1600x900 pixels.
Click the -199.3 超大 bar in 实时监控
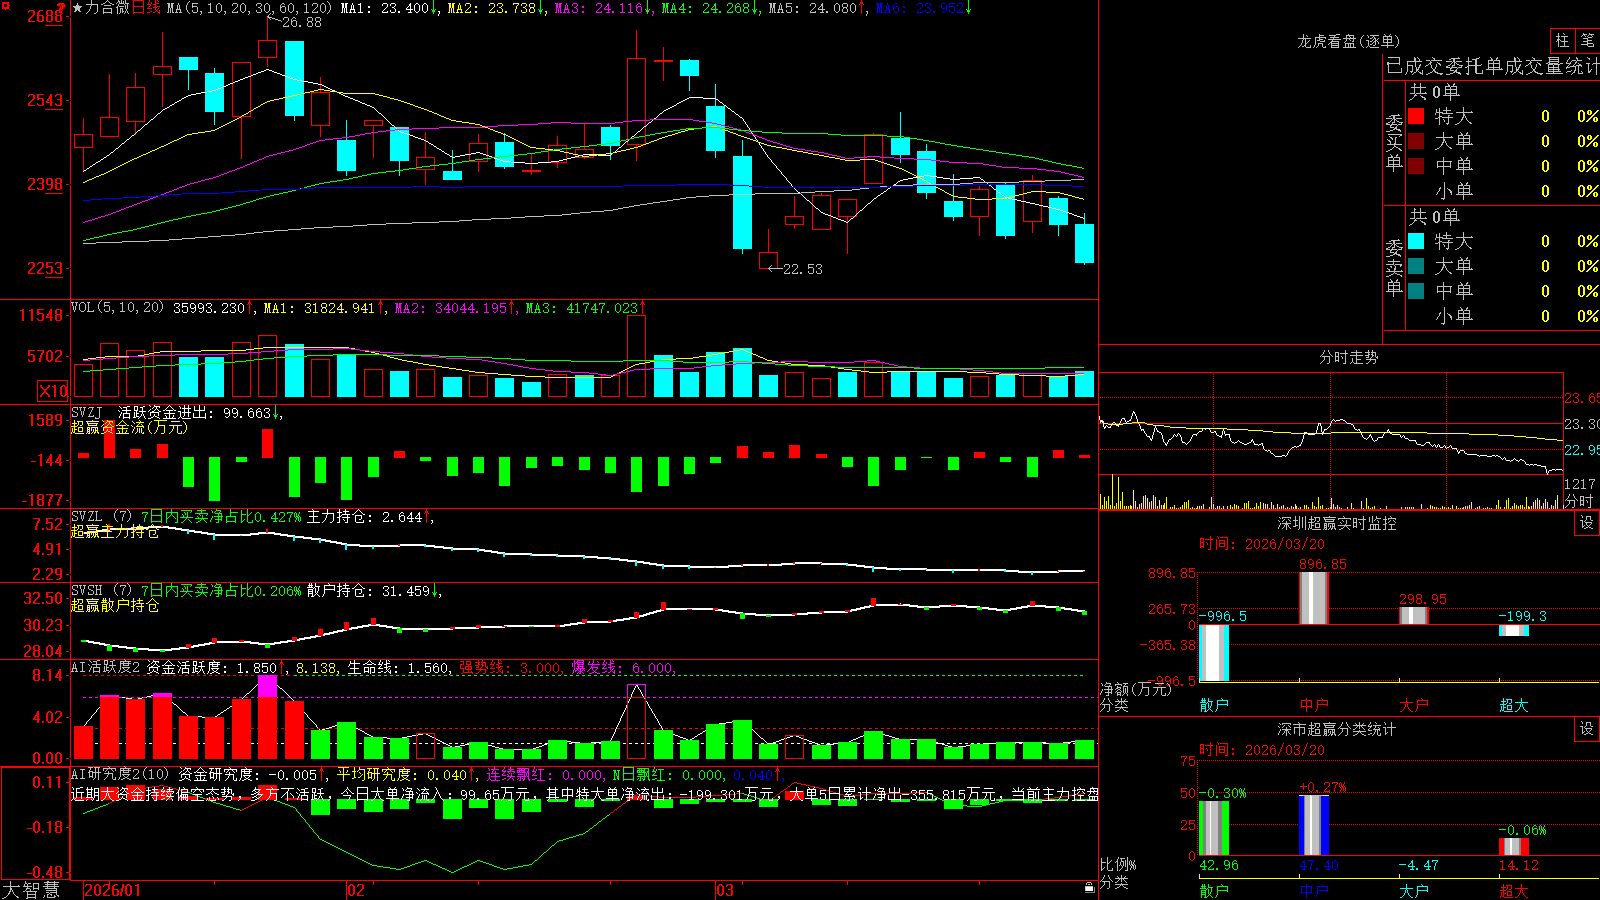pos(1514,630)
